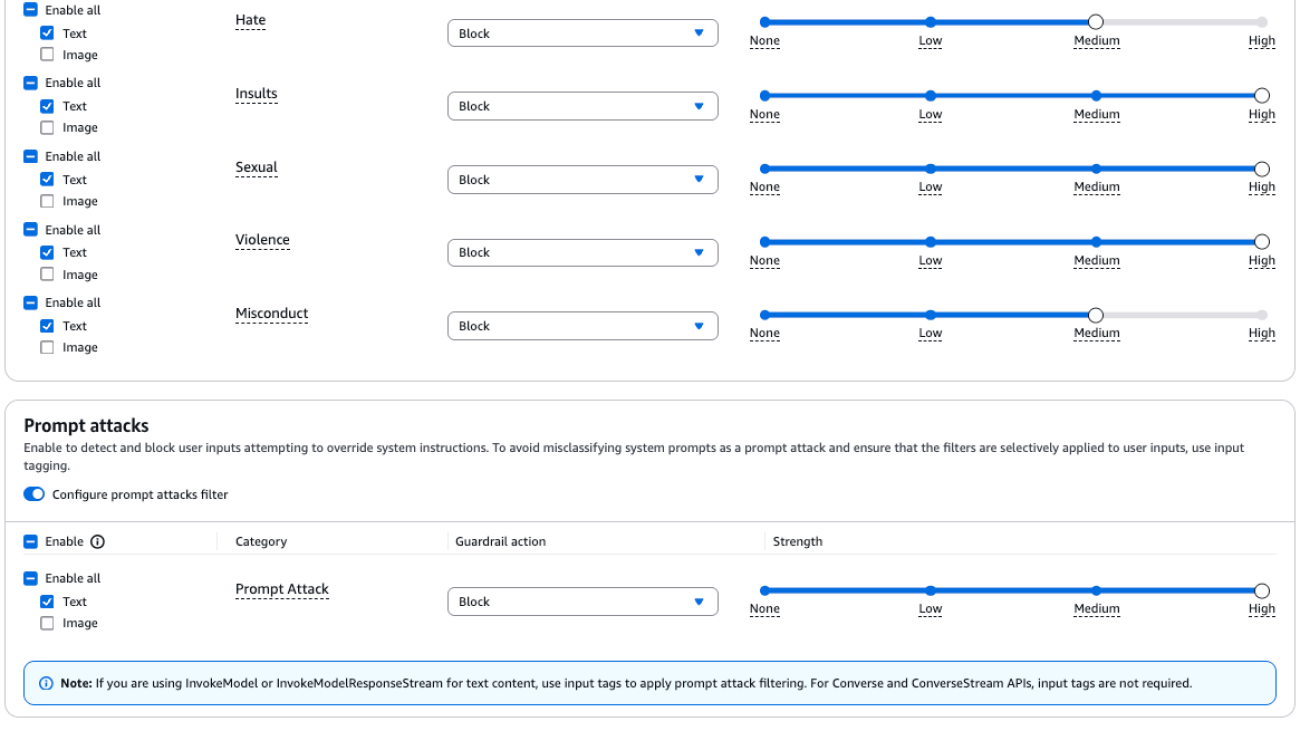Image resolution: width=1300 pixels, height=731 pixels.
Task: Open Insults guardrail action dropdown
Action: (582, 106)
